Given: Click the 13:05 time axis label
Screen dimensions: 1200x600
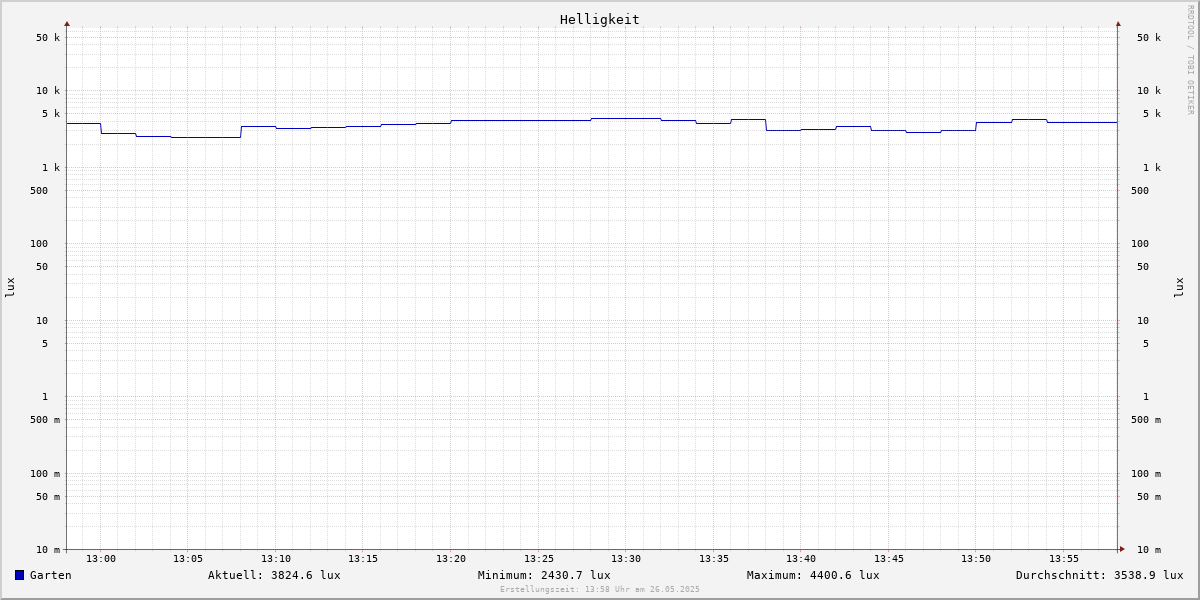Looking at the screenshot, I should (188, 559).
